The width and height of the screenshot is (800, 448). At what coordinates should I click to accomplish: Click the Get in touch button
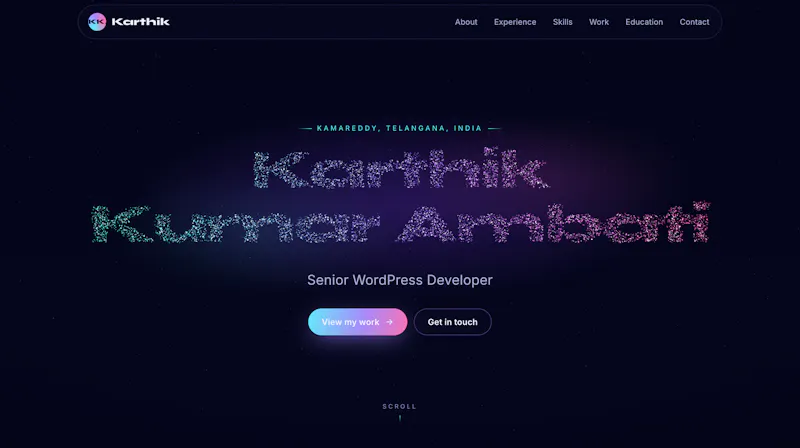click(453, 322)
